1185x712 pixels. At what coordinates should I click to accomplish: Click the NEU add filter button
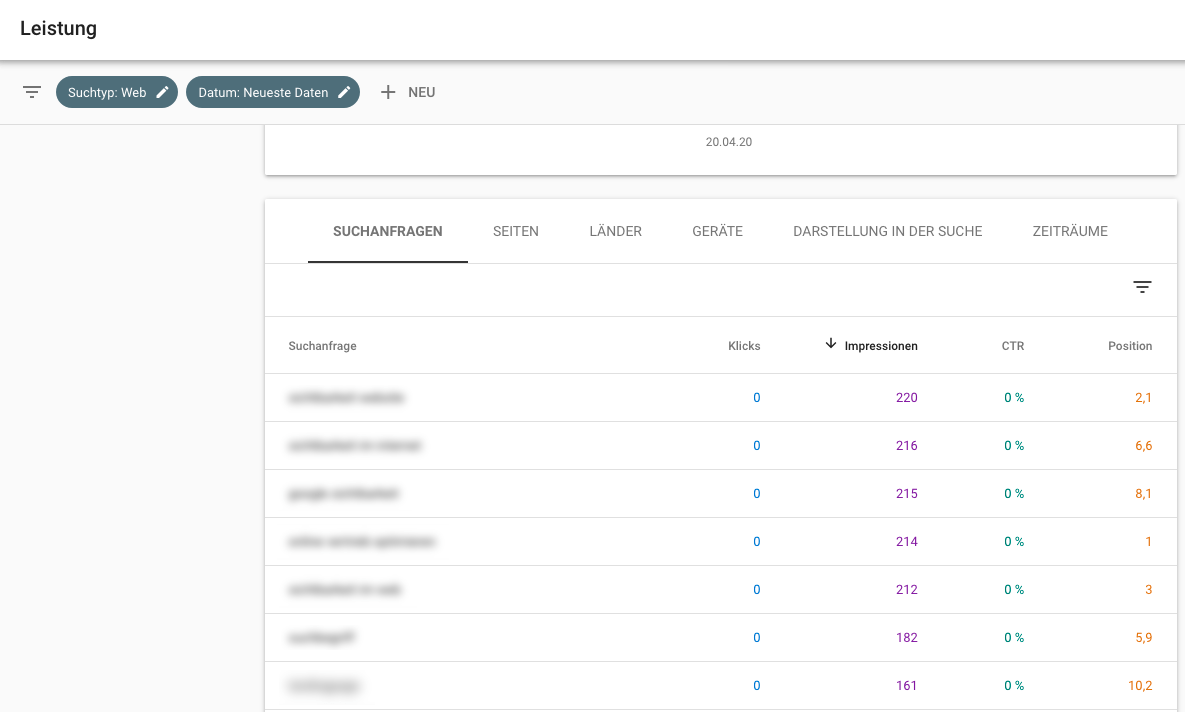pyautogui.click(x=420, y=92)
